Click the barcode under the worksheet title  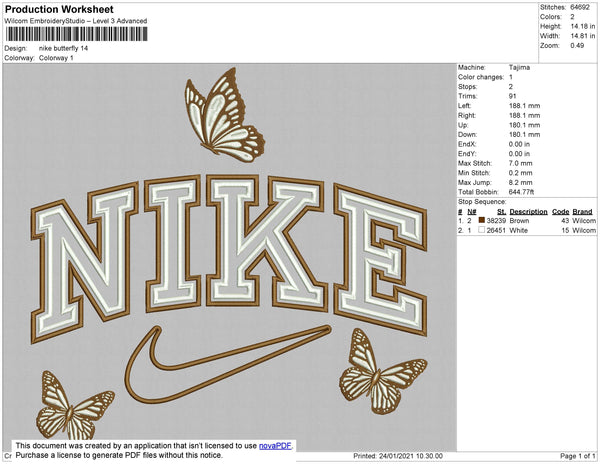click(x=76, y=34)
